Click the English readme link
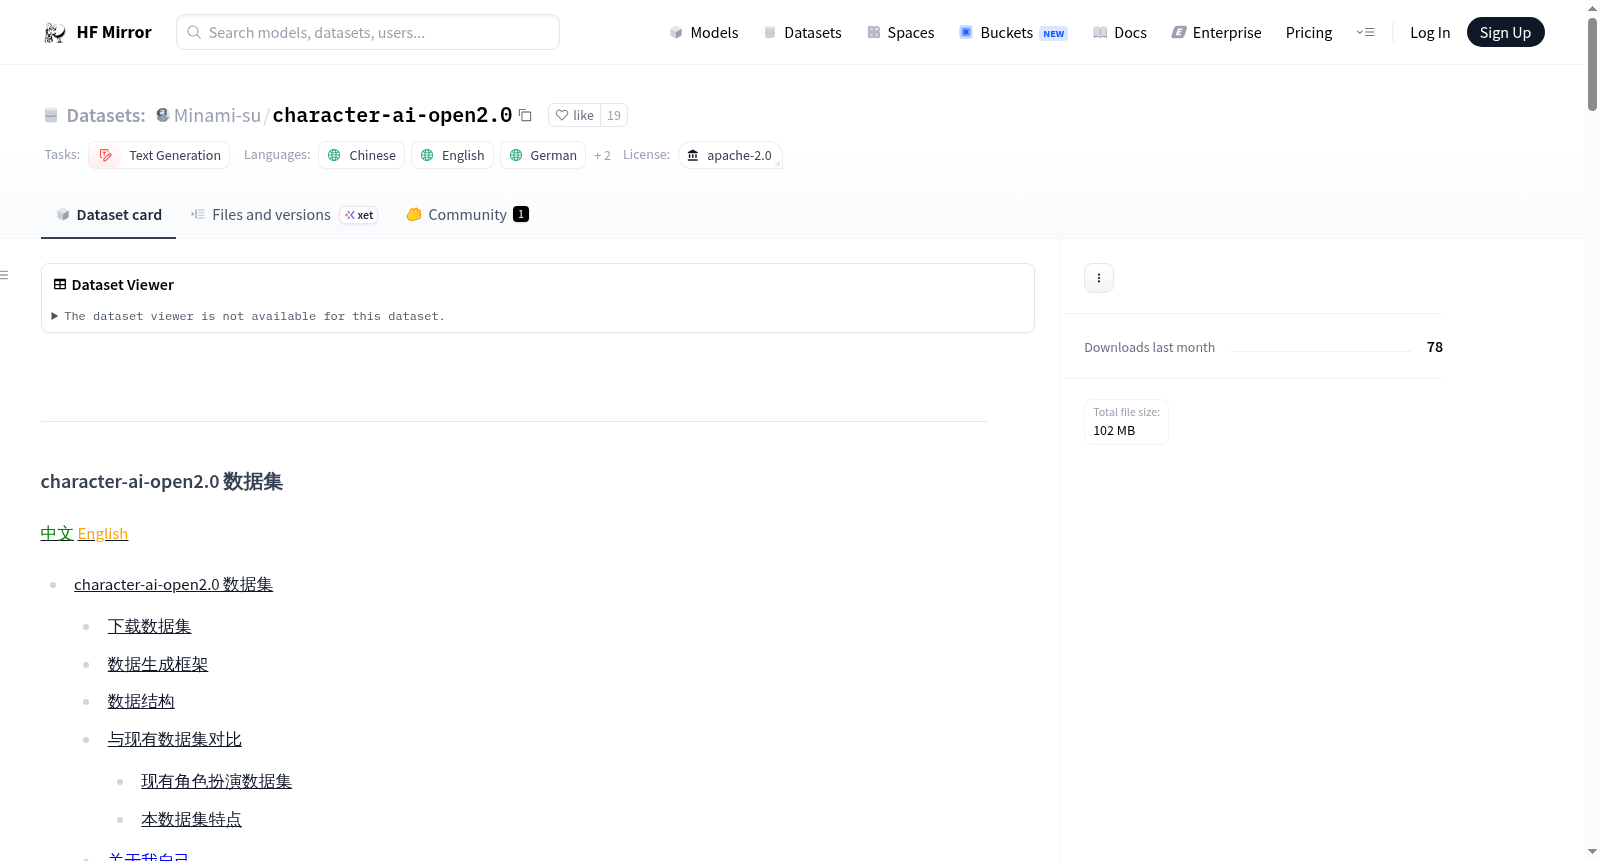Viewport: 1600px width, 861px height. pyautogui.click(x=103, y=533)
